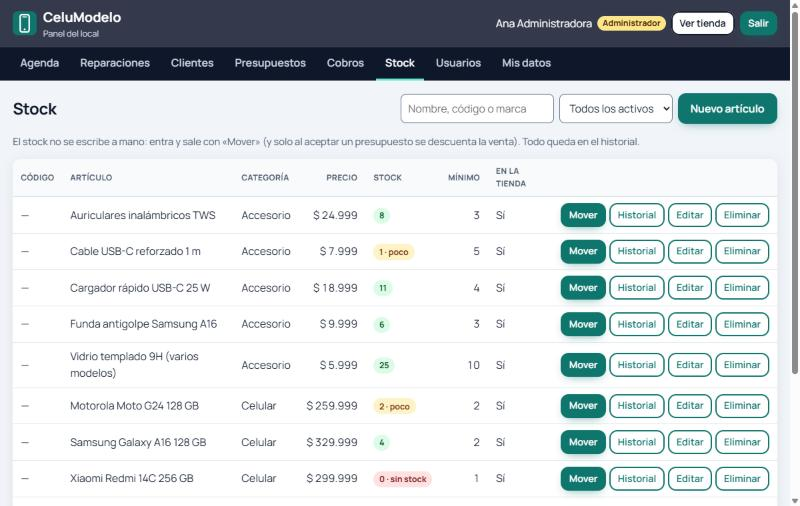The height and width of the screenshot is (506, 800).
Task: Edit the Samsung Galaxy A16 128 GB
Action: (690, 442)
